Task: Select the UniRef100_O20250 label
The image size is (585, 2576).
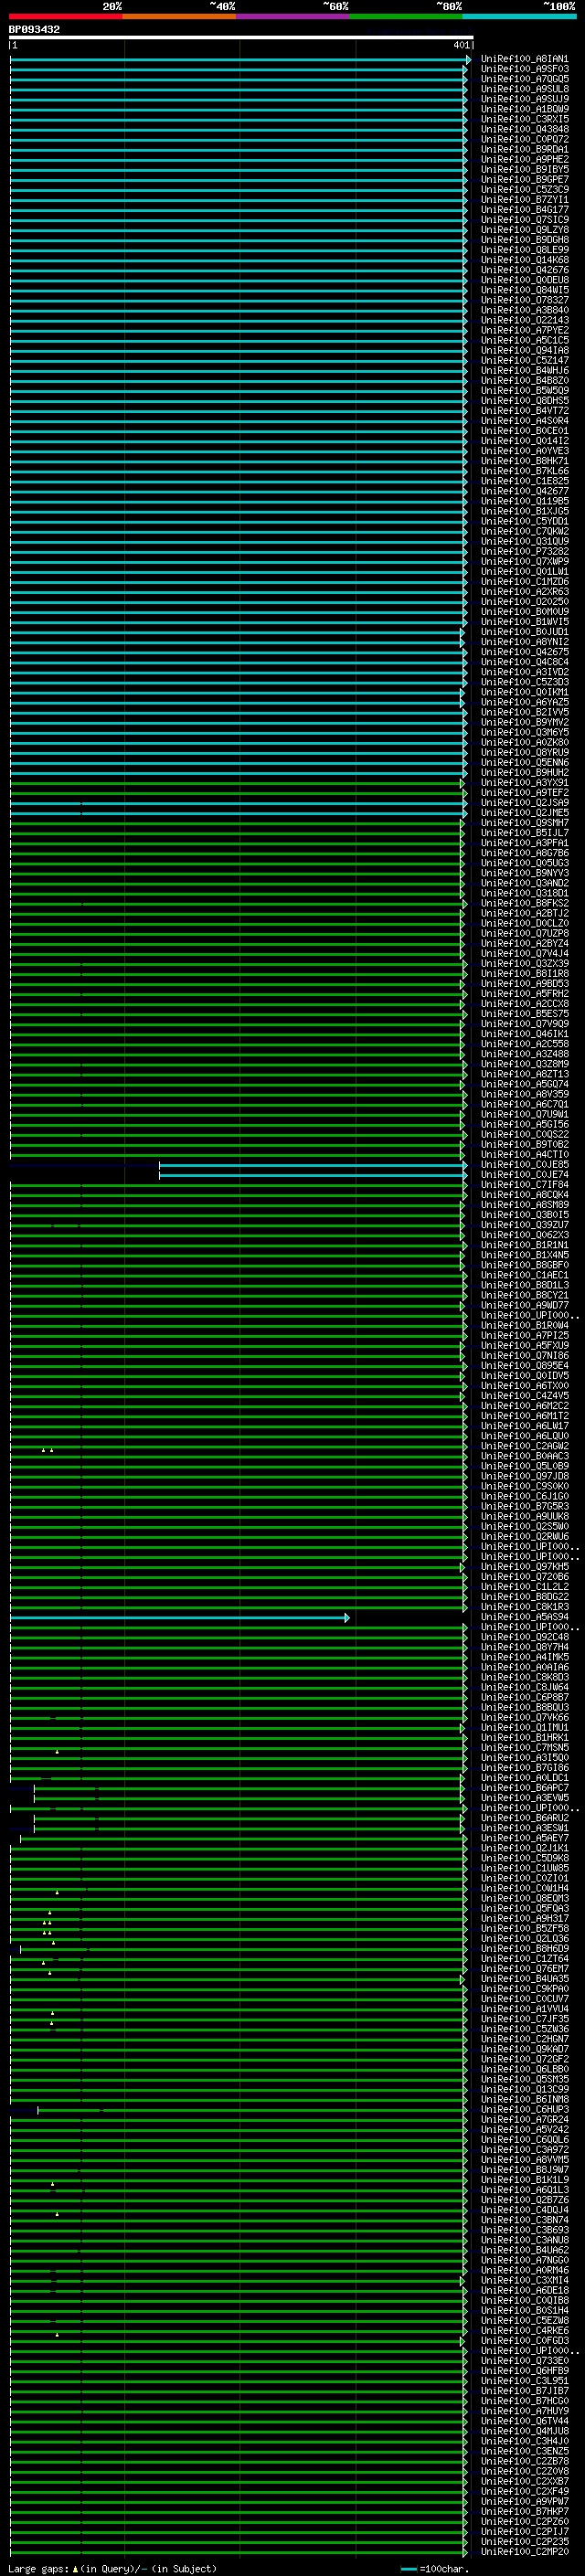Action: click(x=524, y=602)
